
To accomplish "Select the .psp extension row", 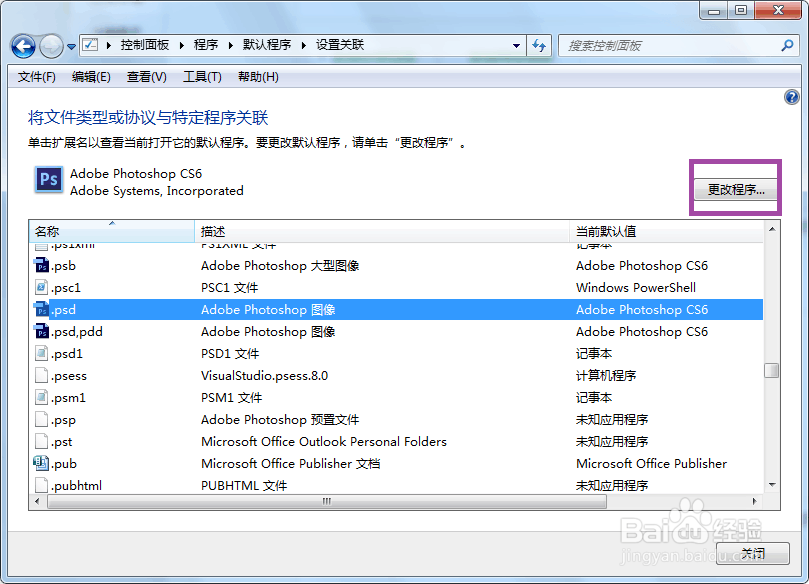I will [x=396, y=419].
